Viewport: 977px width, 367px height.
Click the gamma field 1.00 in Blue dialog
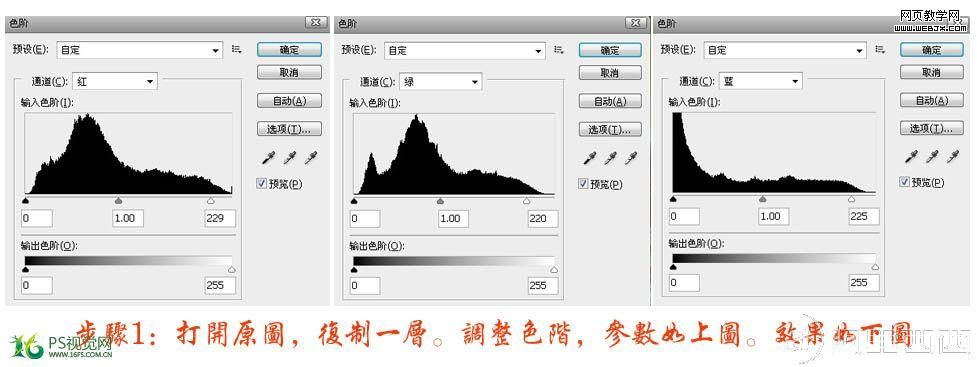[x=773, y=216]
